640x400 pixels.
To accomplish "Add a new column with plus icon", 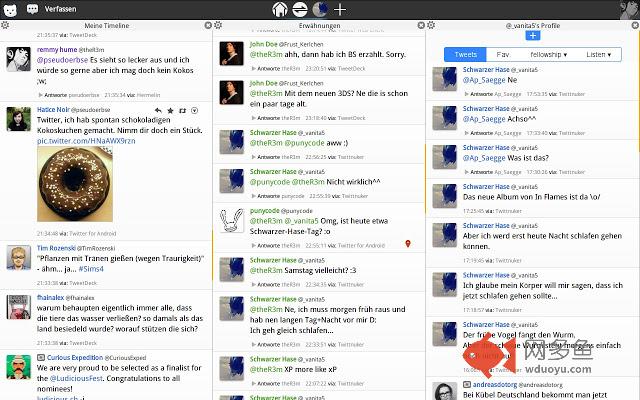I will pos(340,9).
